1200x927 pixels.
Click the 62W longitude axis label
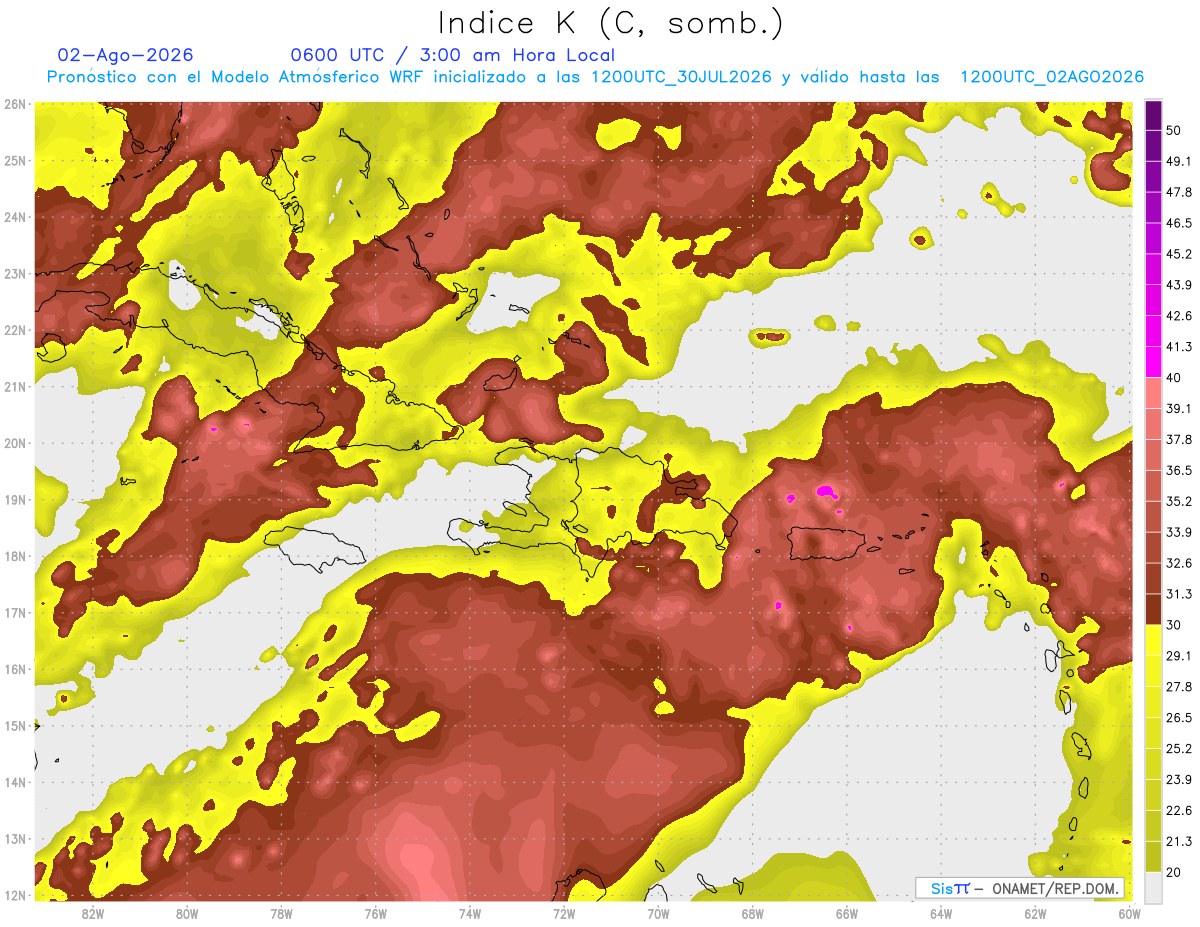[x=1036, y=914]
